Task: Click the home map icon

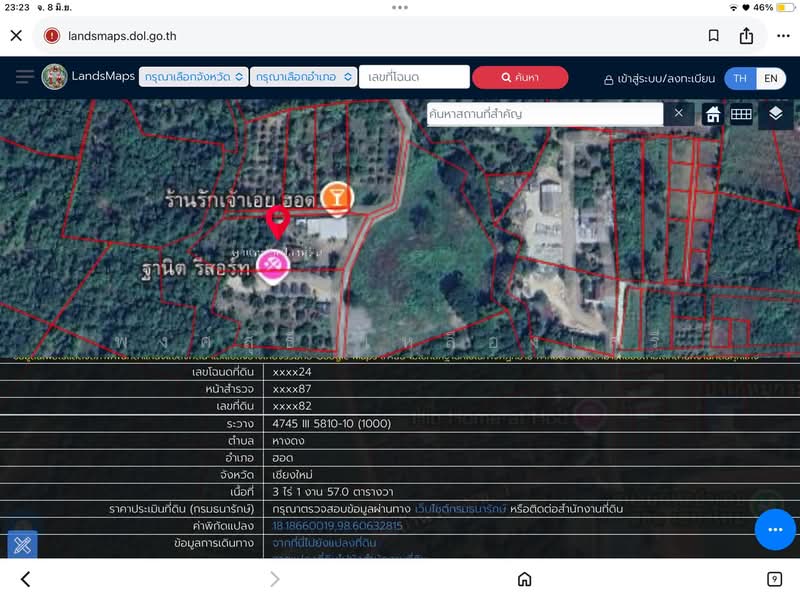Action: [713, 114]
